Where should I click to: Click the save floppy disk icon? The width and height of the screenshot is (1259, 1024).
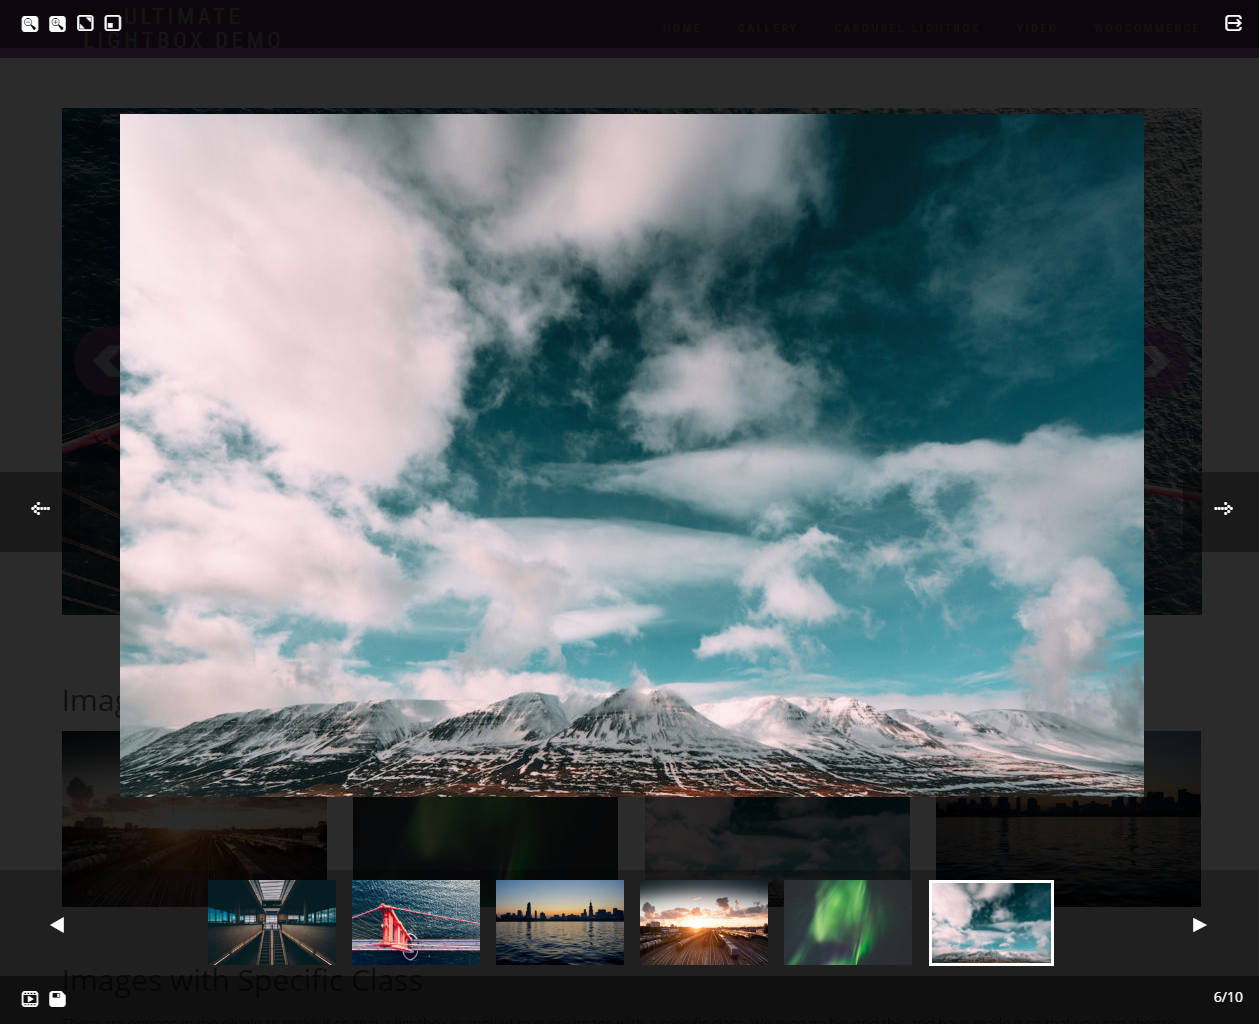(58, 998)
